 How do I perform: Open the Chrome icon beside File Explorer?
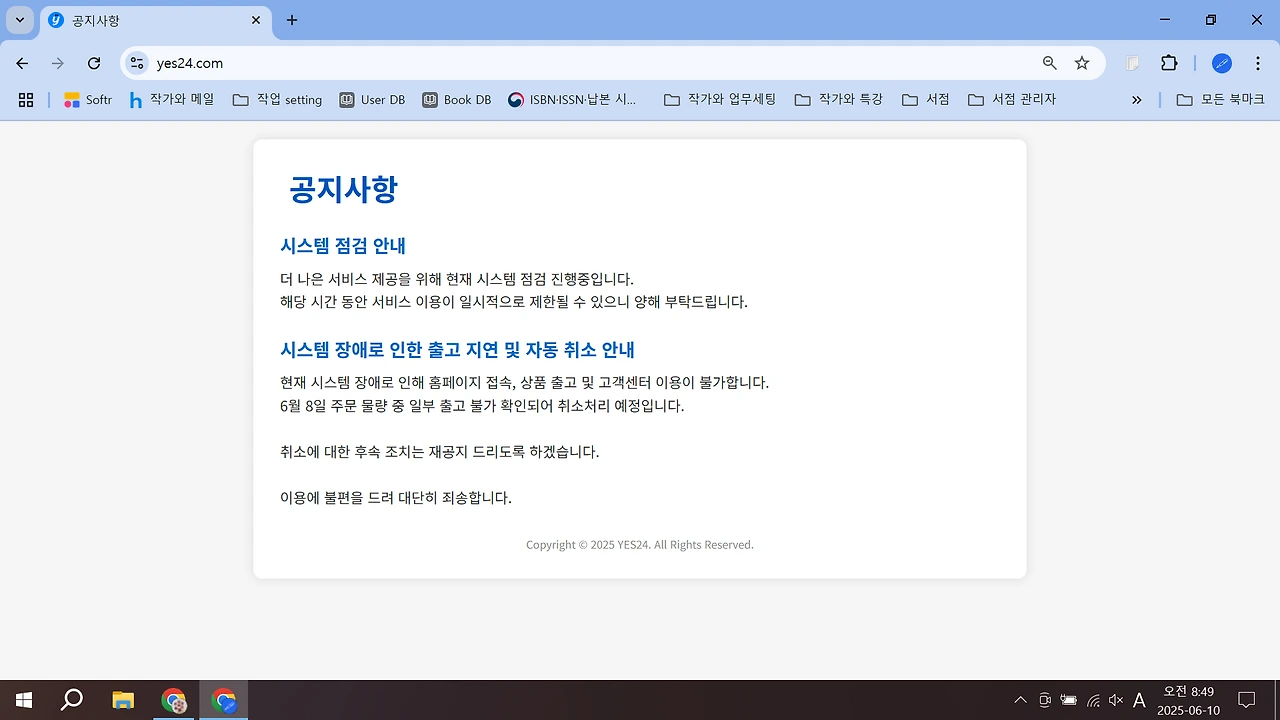click(174, 700)
